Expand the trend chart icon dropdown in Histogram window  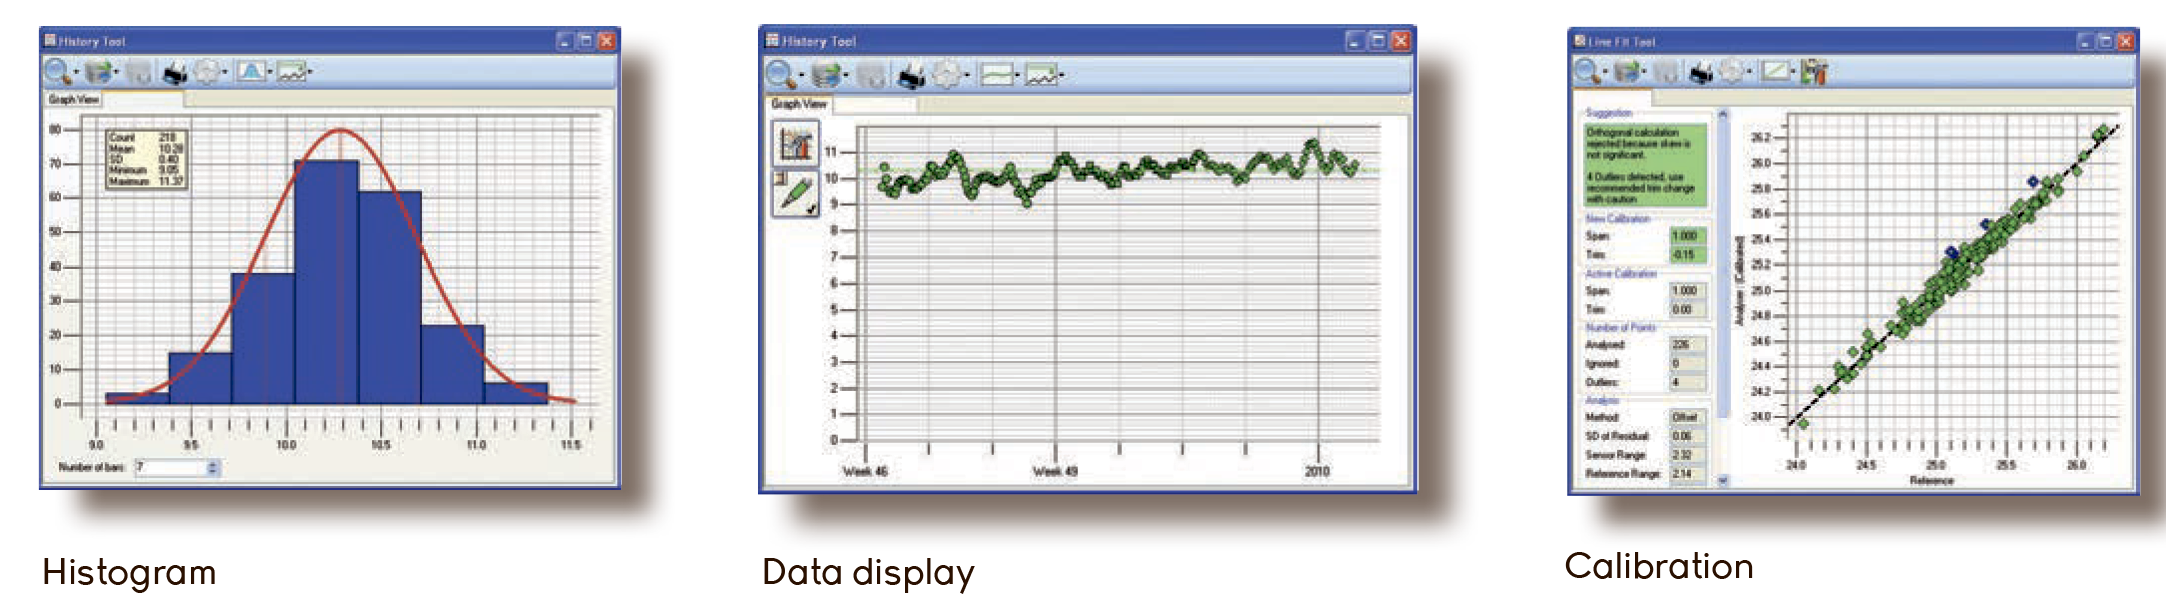point(311,73)
